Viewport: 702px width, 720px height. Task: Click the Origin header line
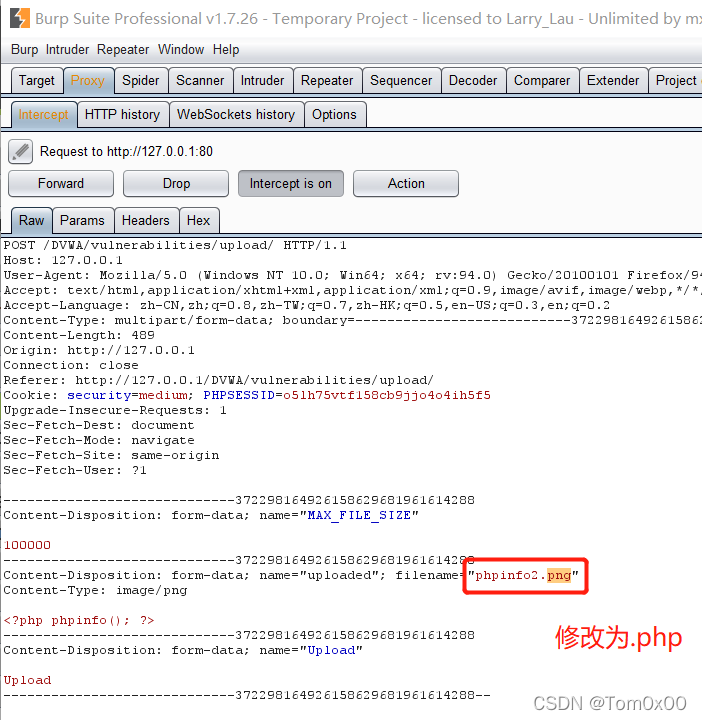[99, 350]
